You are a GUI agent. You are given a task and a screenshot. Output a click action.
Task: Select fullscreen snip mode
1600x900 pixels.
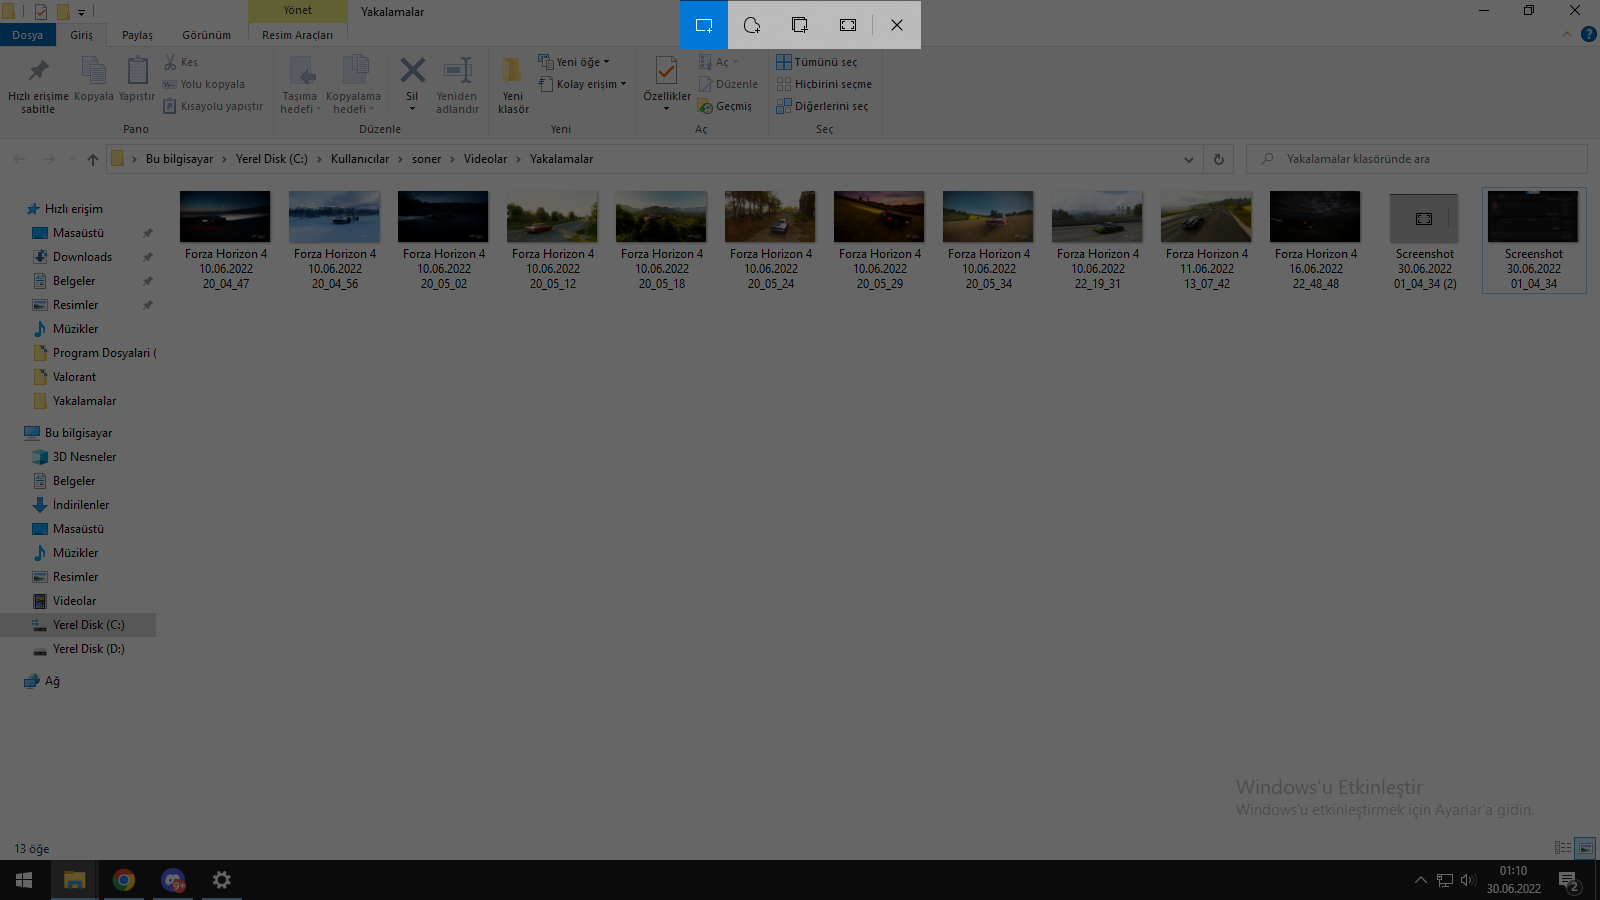pos(848,25)
